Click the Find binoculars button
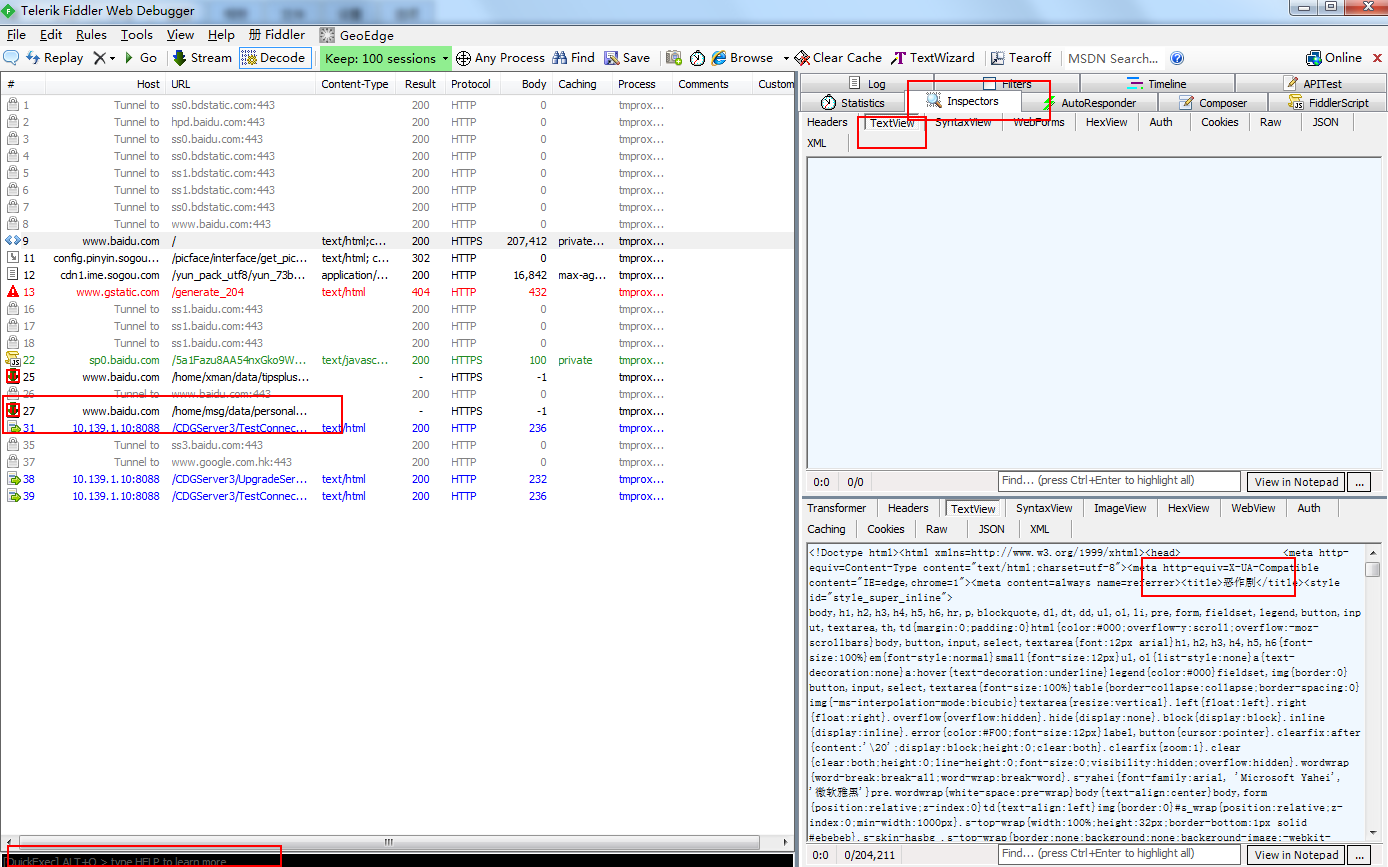 point(573,58)
